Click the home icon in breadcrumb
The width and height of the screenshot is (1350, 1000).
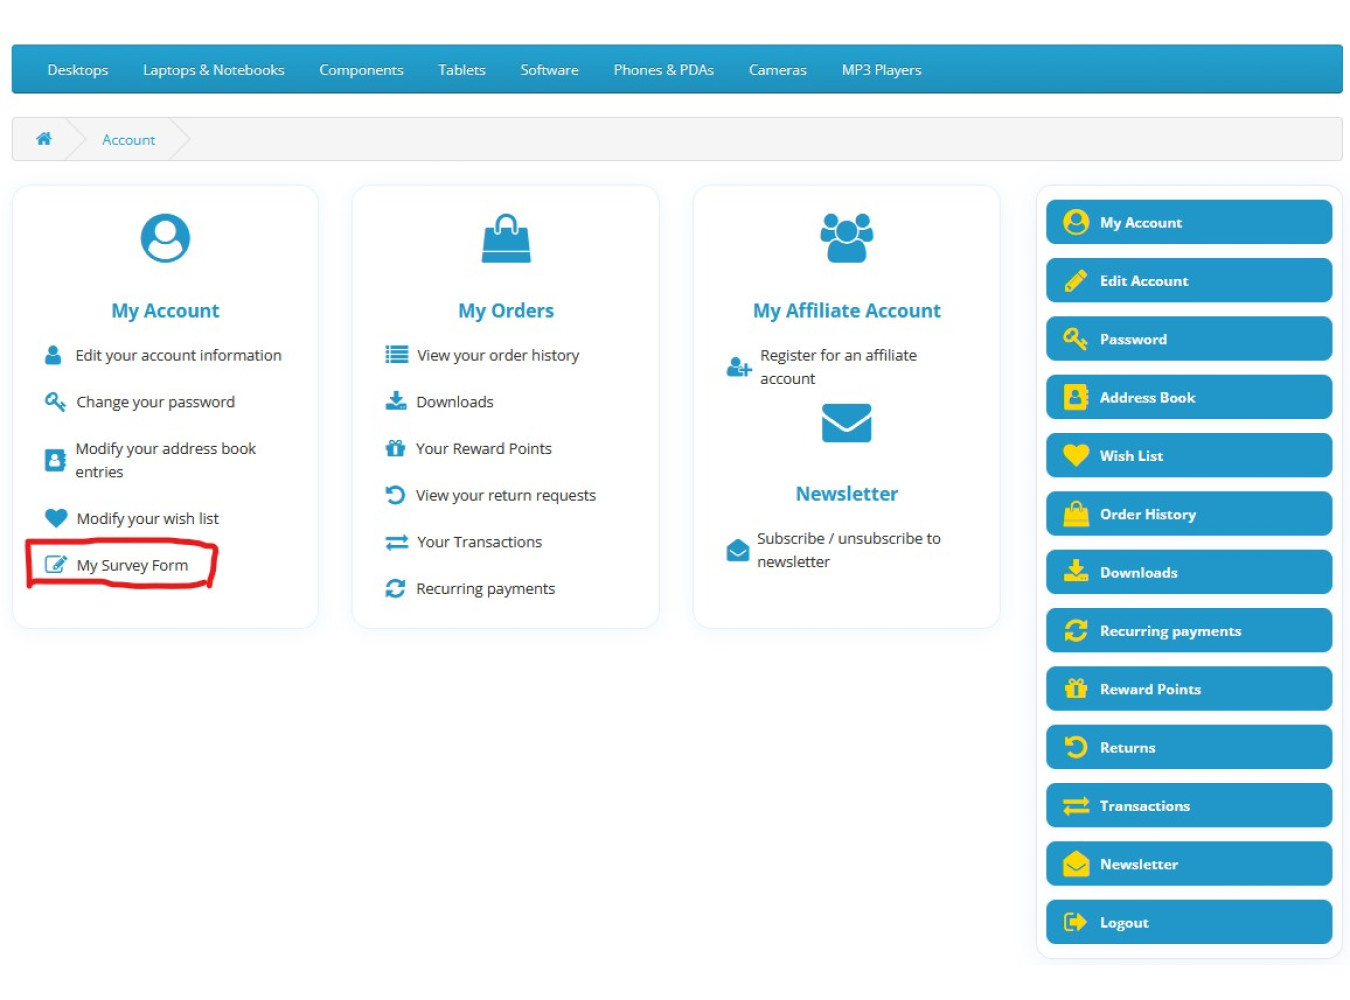(x=44, y=139)
